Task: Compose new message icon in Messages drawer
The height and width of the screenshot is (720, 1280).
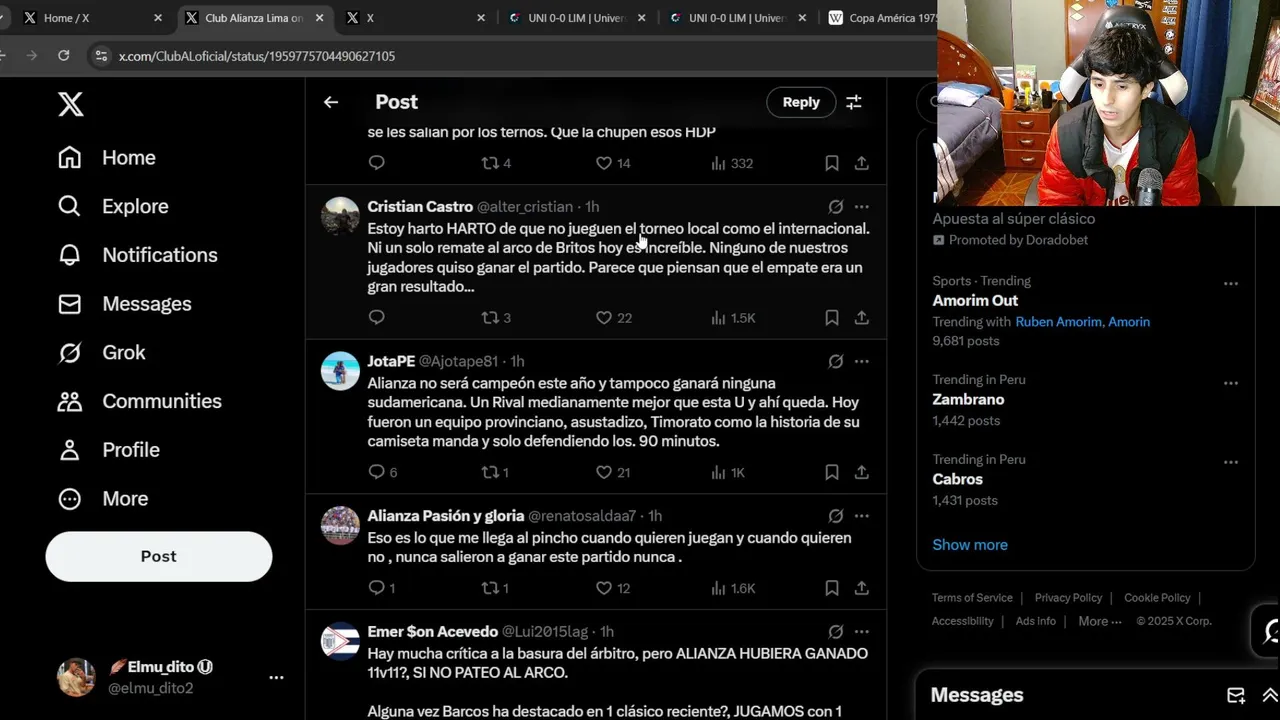Action: (x=1236, y=695)
